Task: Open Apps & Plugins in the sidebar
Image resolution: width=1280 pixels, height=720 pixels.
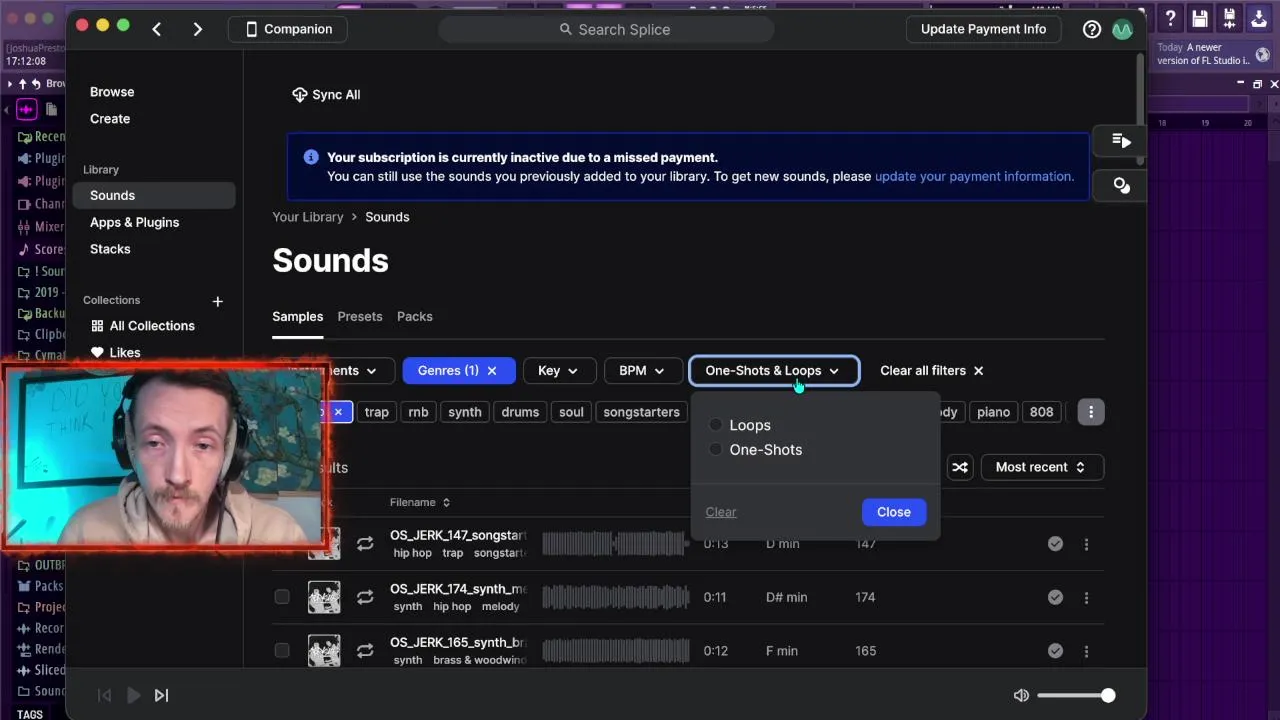Action: [x=135, y=222]
